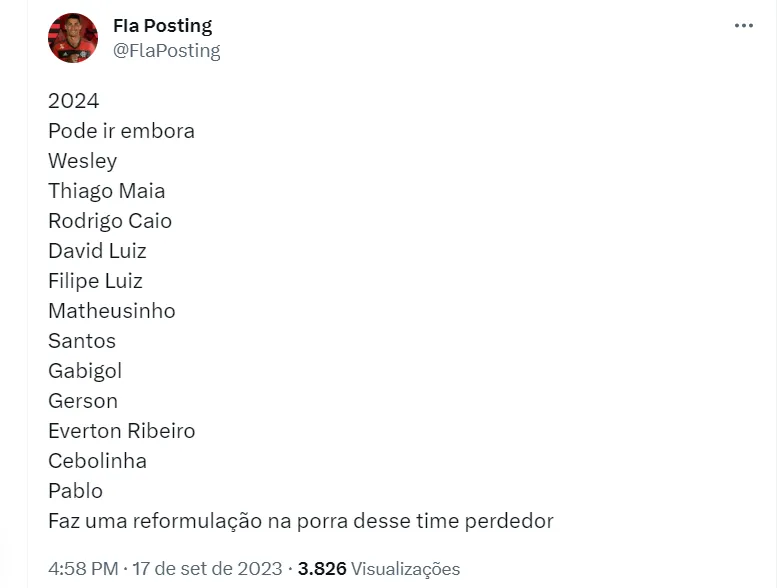
Task: Open the 3.826 Visualizações view count
Action: coord(379,569)
